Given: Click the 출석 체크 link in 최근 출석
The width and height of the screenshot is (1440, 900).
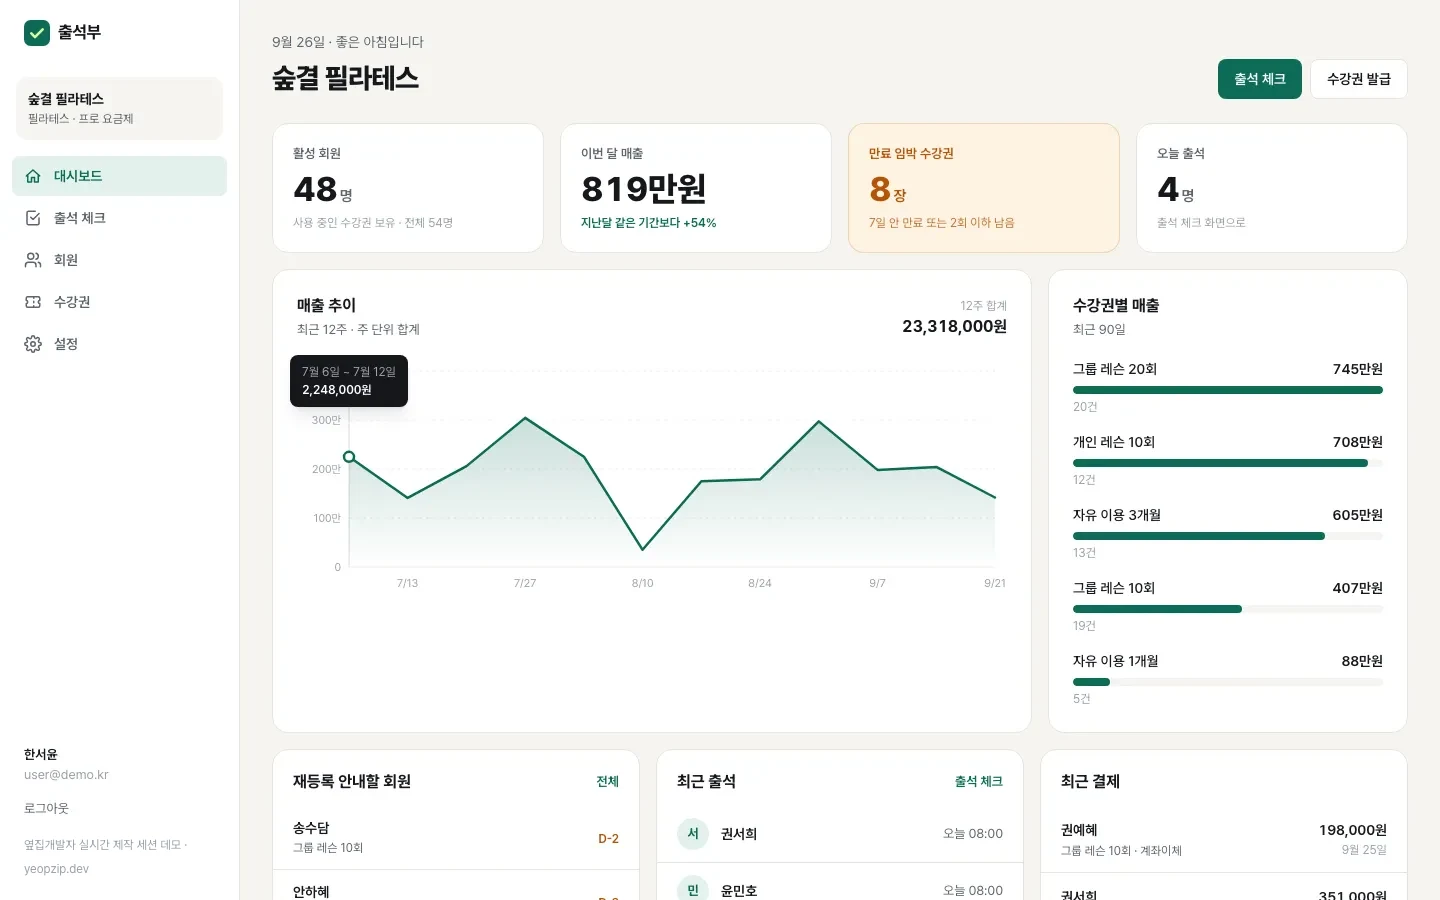Looking at the screenshot, I should click(979, 782).
